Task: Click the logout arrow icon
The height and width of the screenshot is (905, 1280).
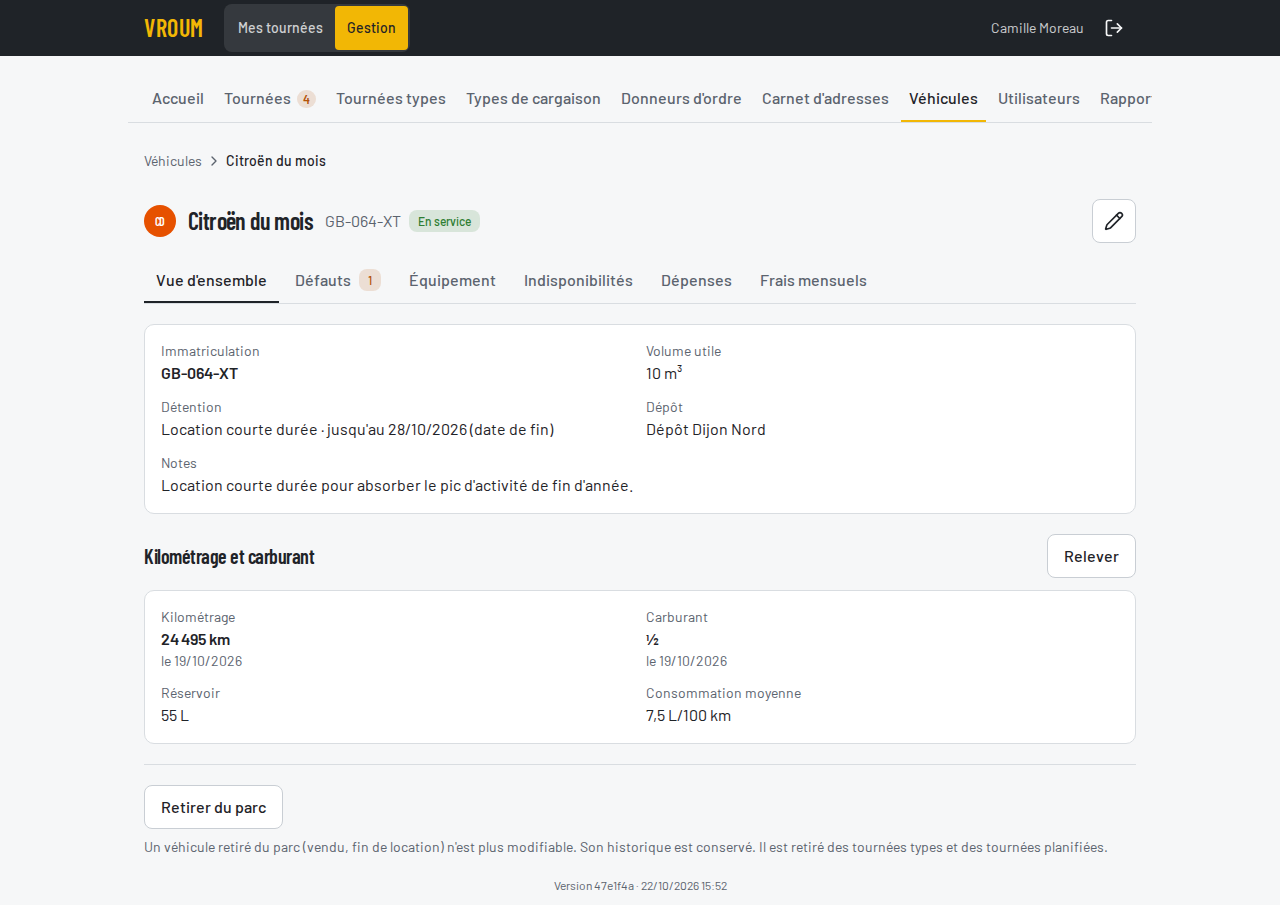Action: pyautogui.click(x=1114, y=28)
